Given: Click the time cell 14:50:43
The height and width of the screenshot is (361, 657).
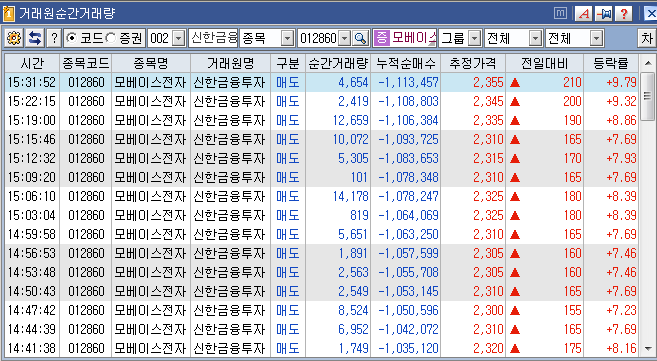Looking at the screenshot, I should point(32,291).
